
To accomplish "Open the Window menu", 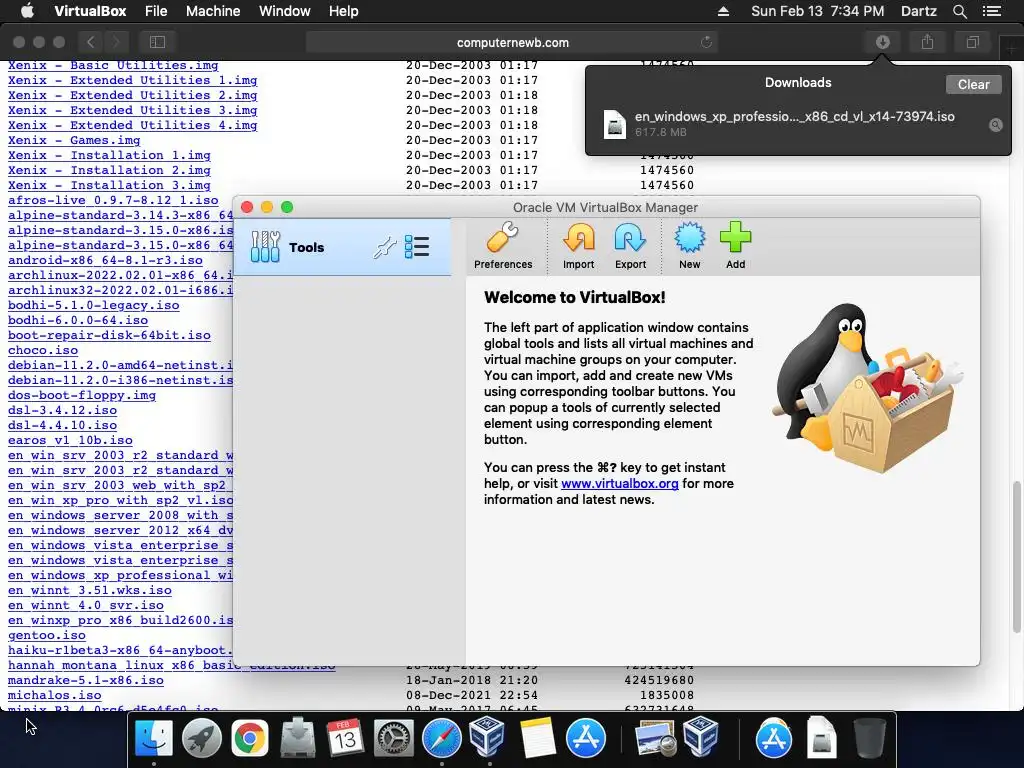I will [x=285, y=11].
